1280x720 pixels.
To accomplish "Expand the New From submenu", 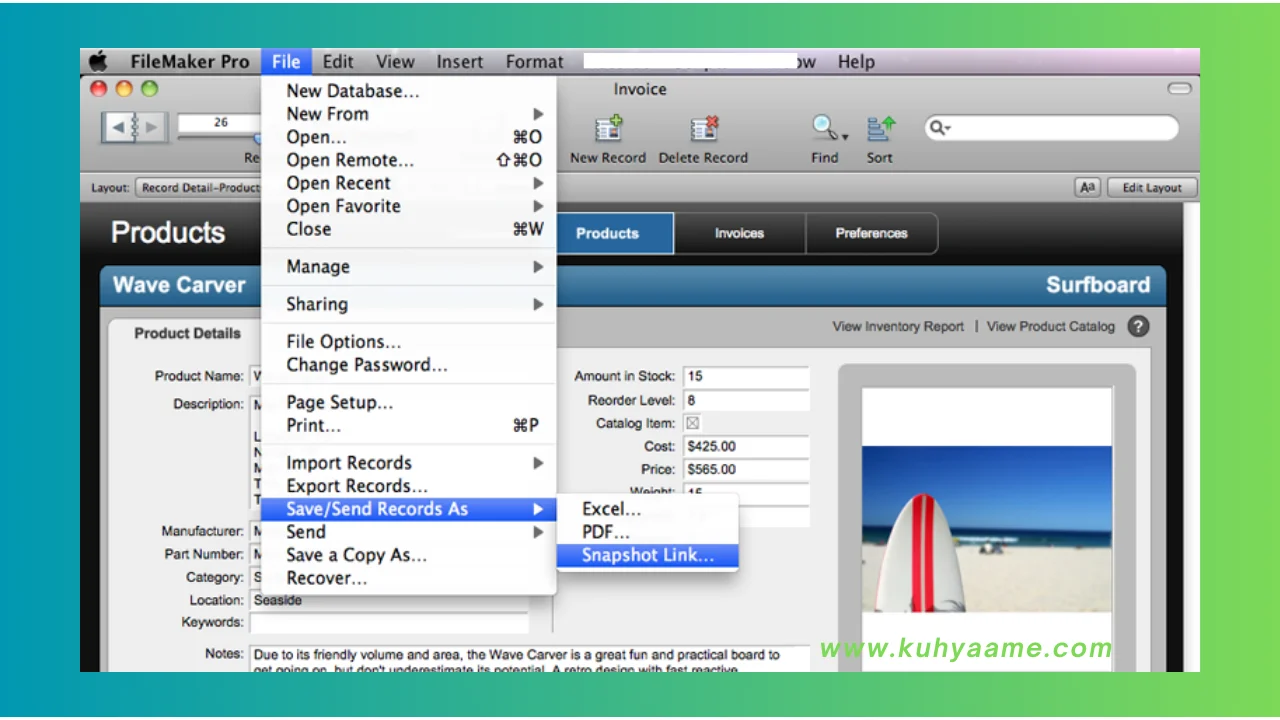I will tap(538, 114).
